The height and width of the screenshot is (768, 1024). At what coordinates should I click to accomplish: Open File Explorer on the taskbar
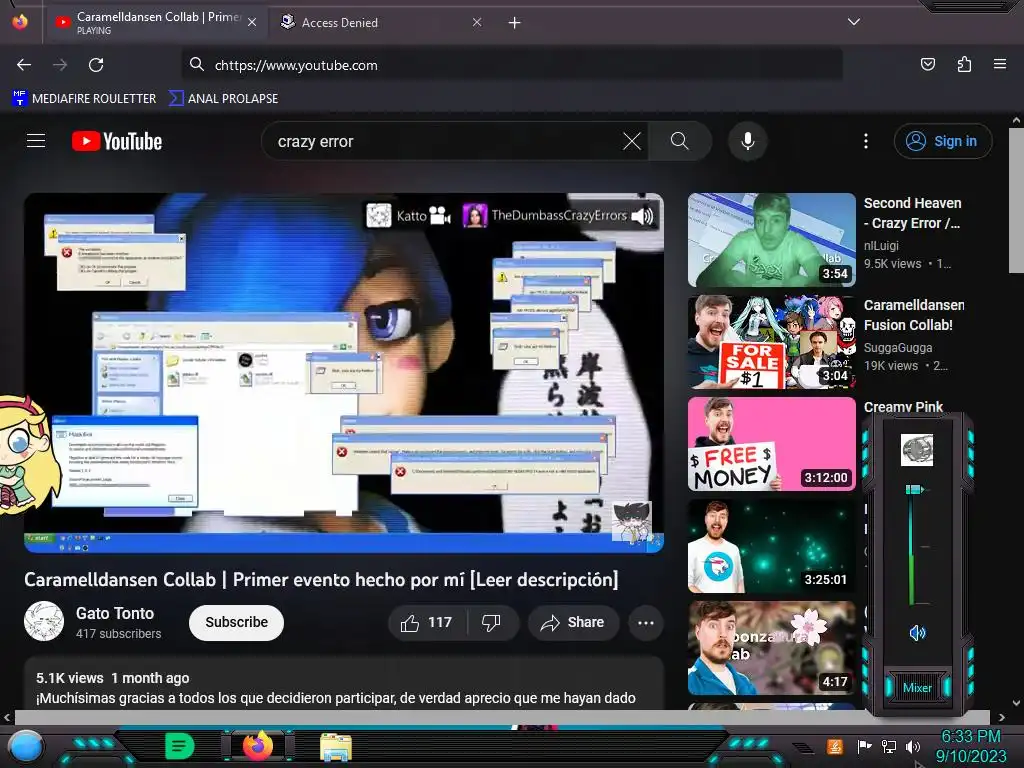336,746
